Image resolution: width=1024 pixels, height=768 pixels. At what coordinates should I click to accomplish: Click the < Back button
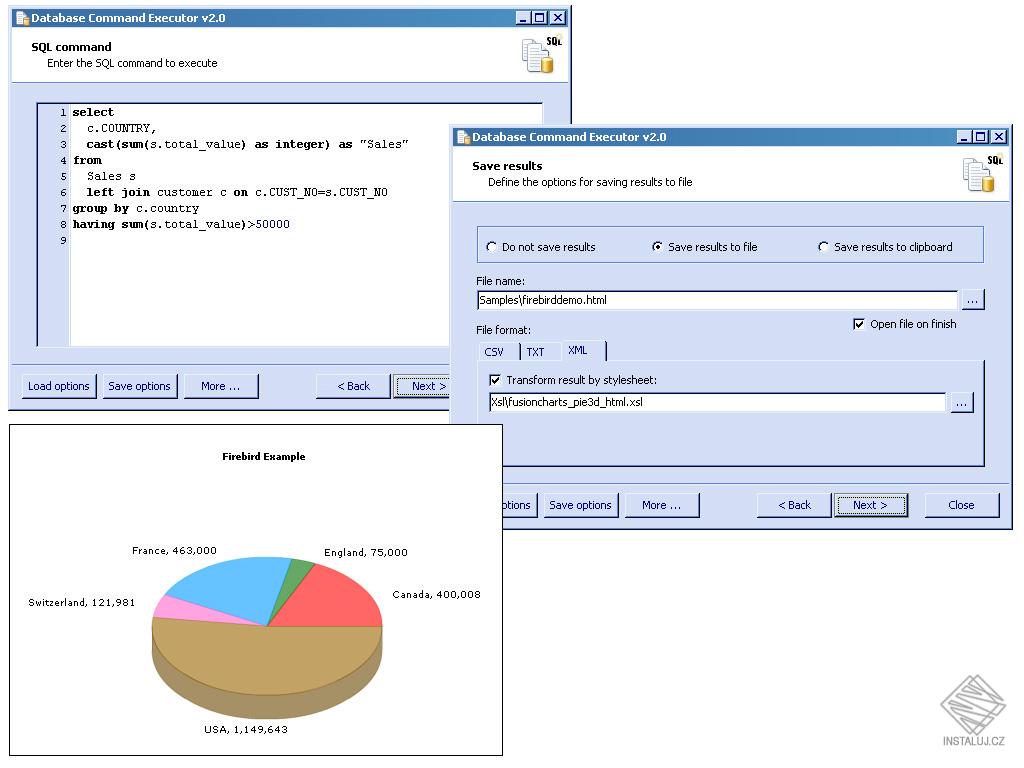(x=793, y=505)
